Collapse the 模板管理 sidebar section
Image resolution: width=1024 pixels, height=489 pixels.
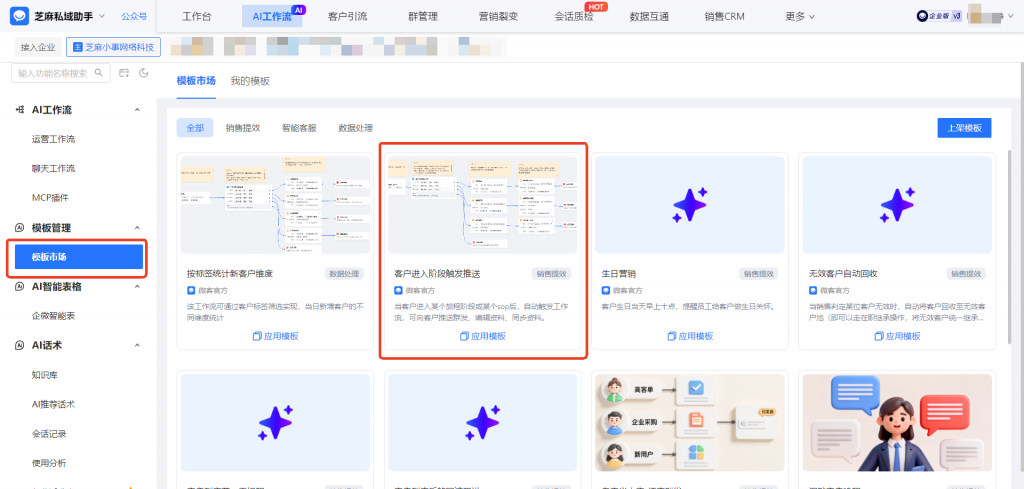tap(137, 227)
